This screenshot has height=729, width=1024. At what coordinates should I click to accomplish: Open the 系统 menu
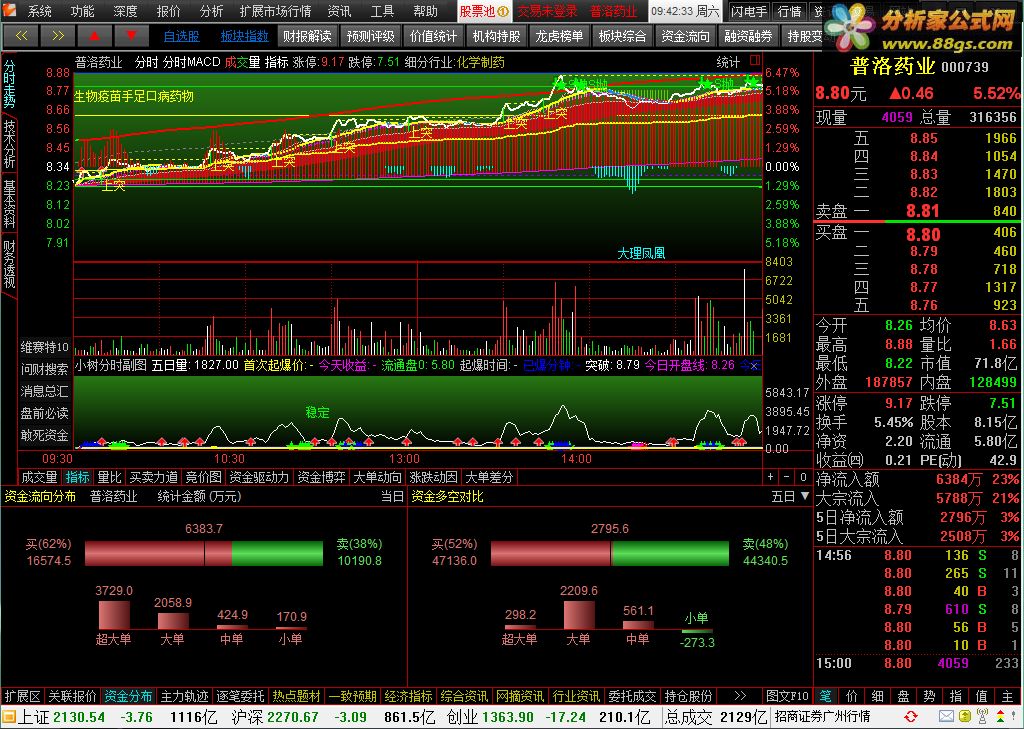click(x=39, y=11)
